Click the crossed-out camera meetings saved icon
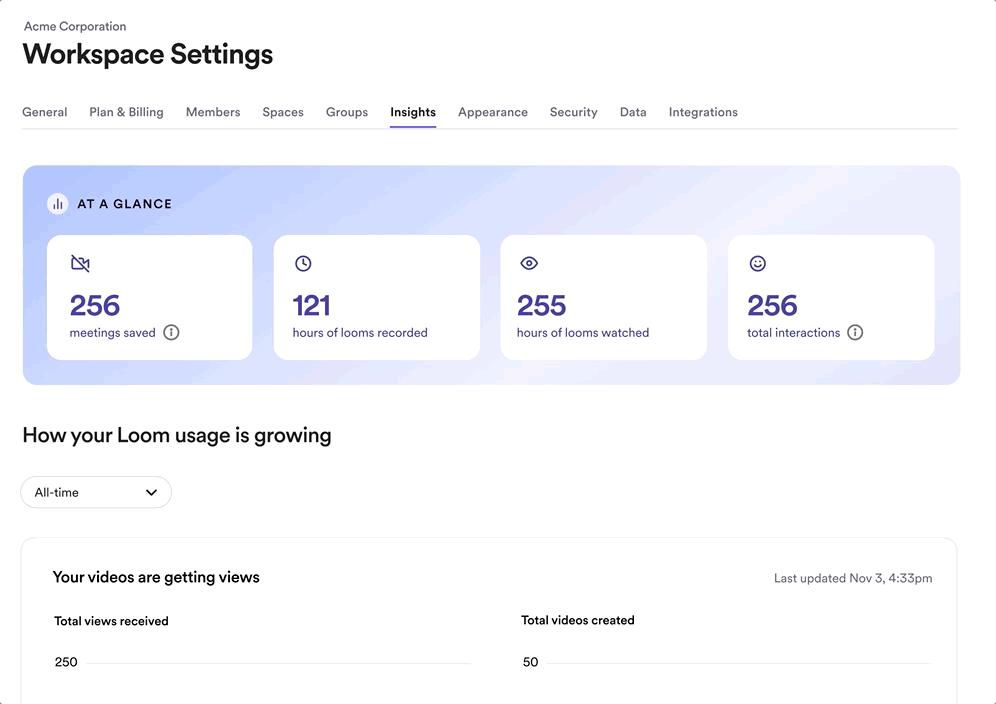Screen dimensions: 996x704 80,264
